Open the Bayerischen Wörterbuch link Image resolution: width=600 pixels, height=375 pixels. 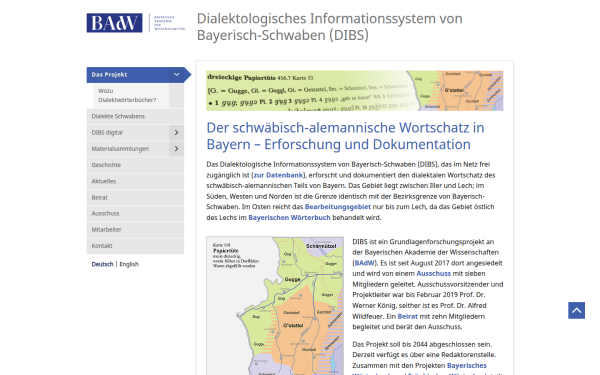[x=289, y=217]
